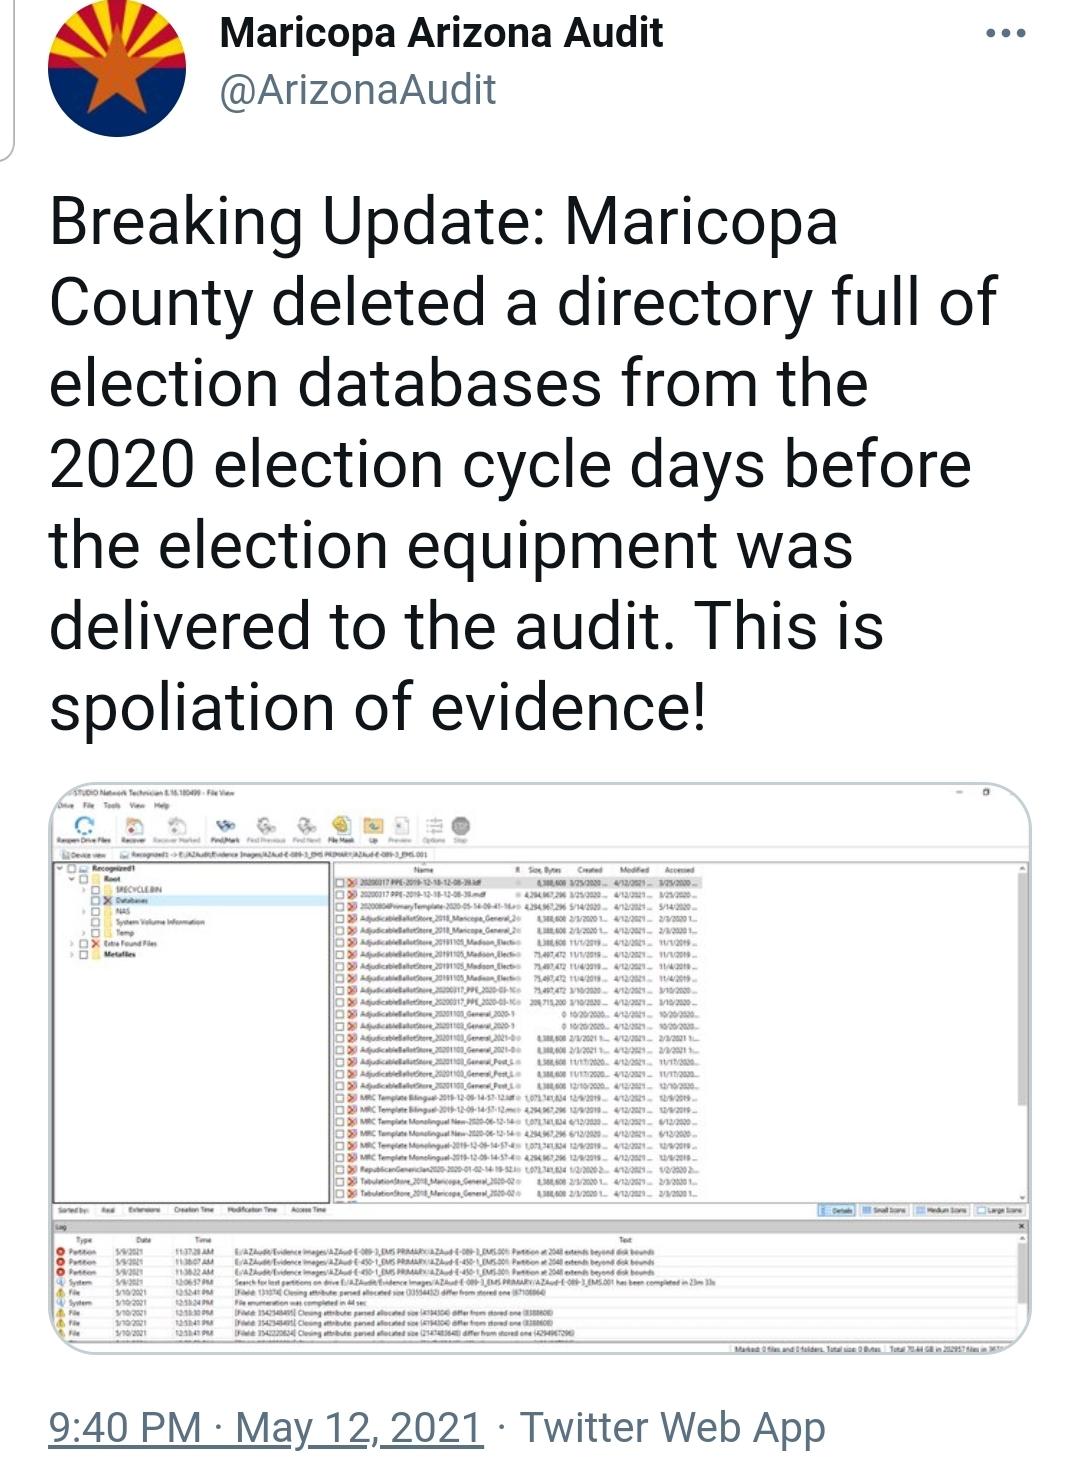
Task: Sort files by the Name column header
Action: (424, 870)
